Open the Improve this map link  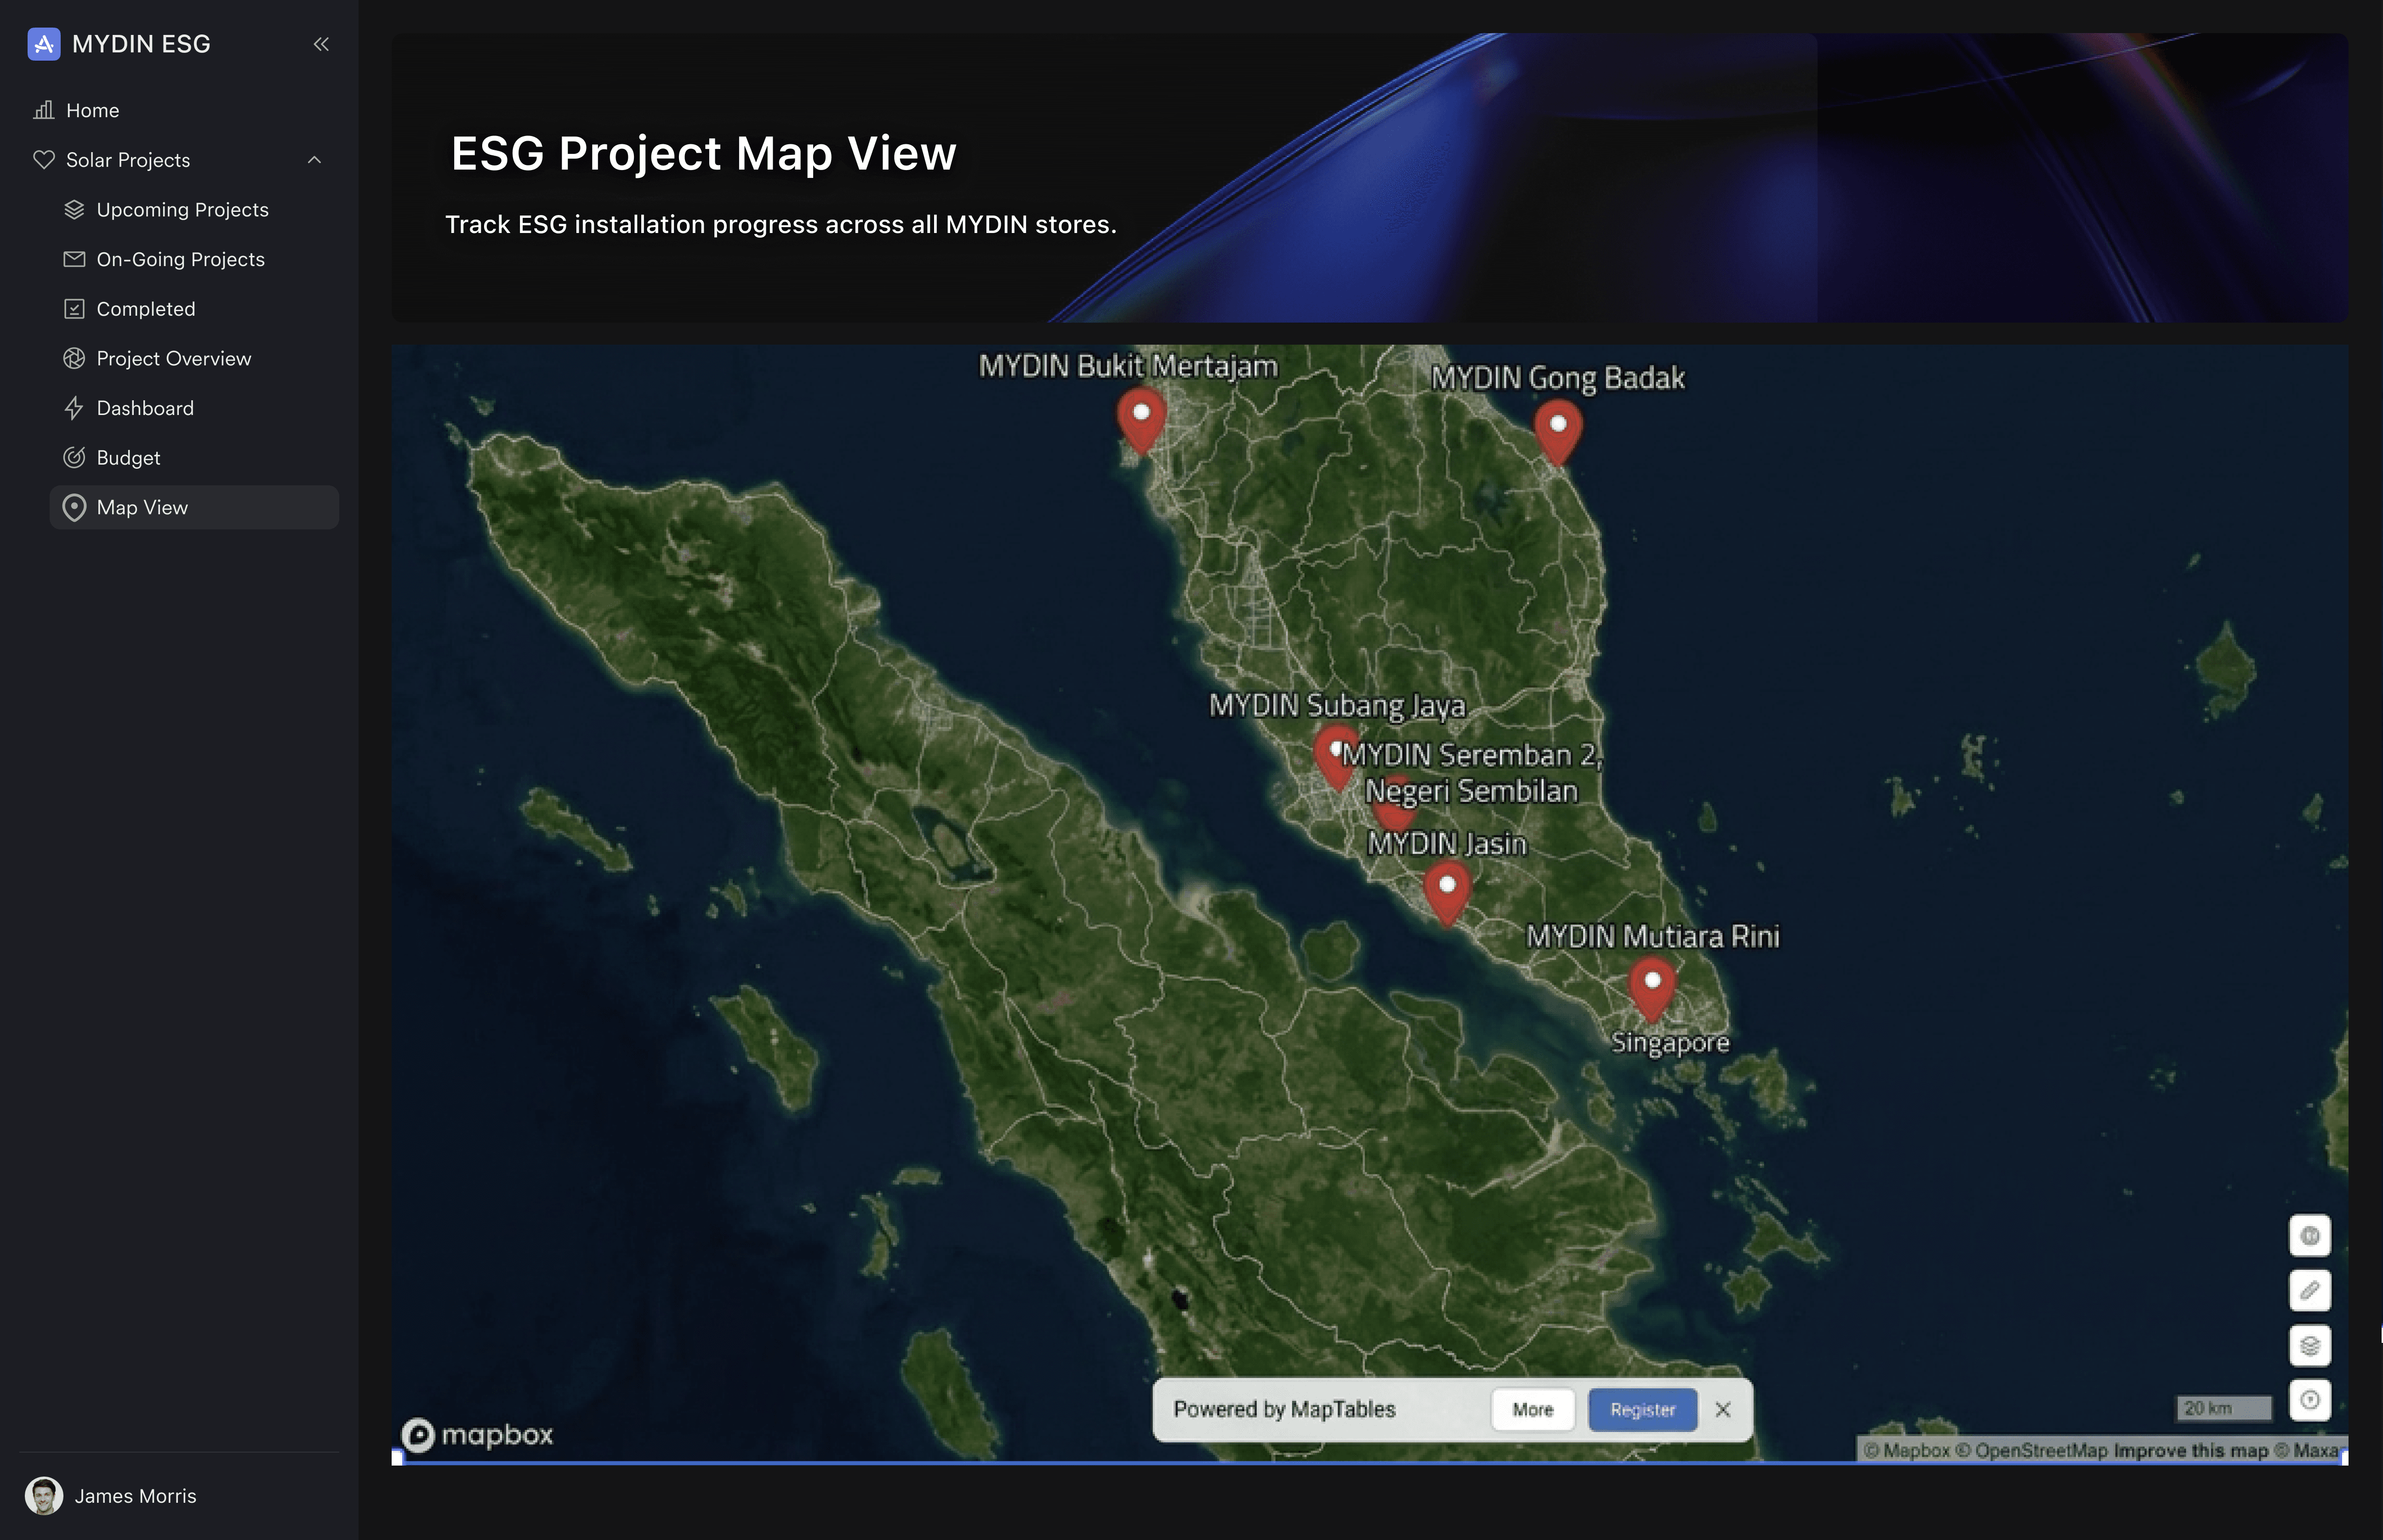(x=2189, y=1450)
